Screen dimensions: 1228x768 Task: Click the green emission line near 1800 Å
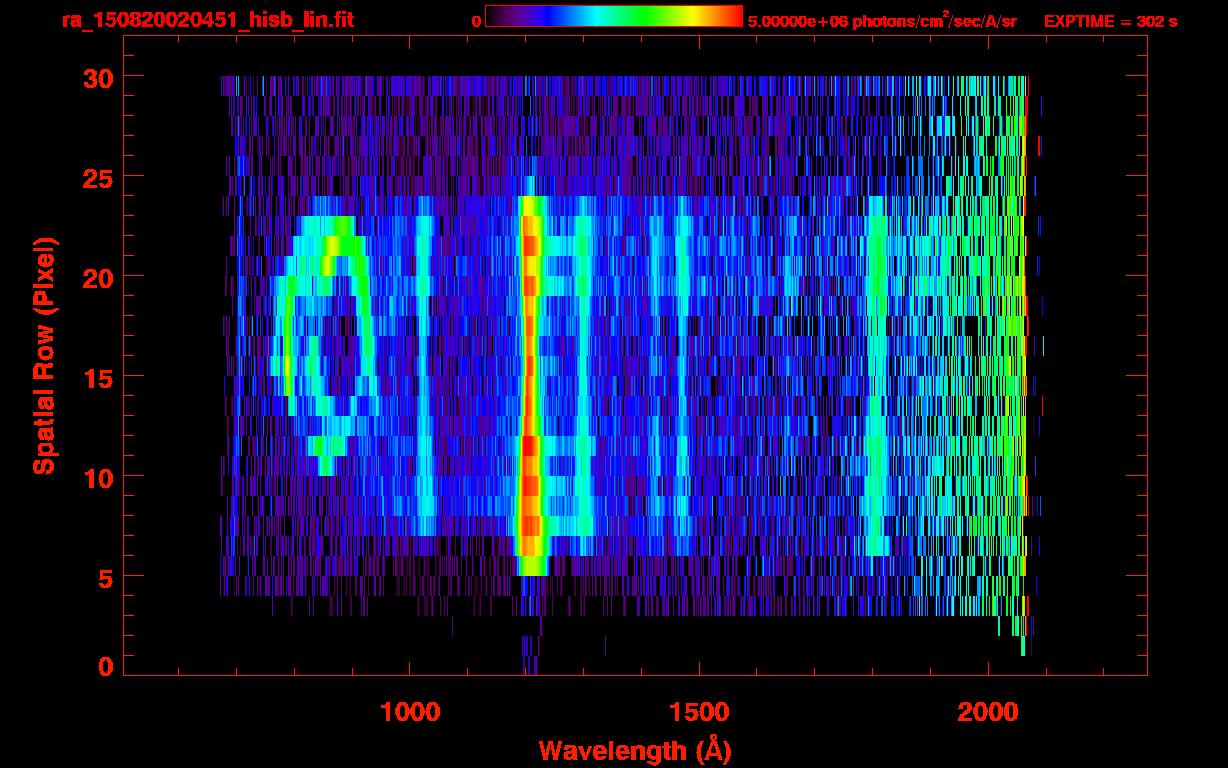[x=877, y=375]
